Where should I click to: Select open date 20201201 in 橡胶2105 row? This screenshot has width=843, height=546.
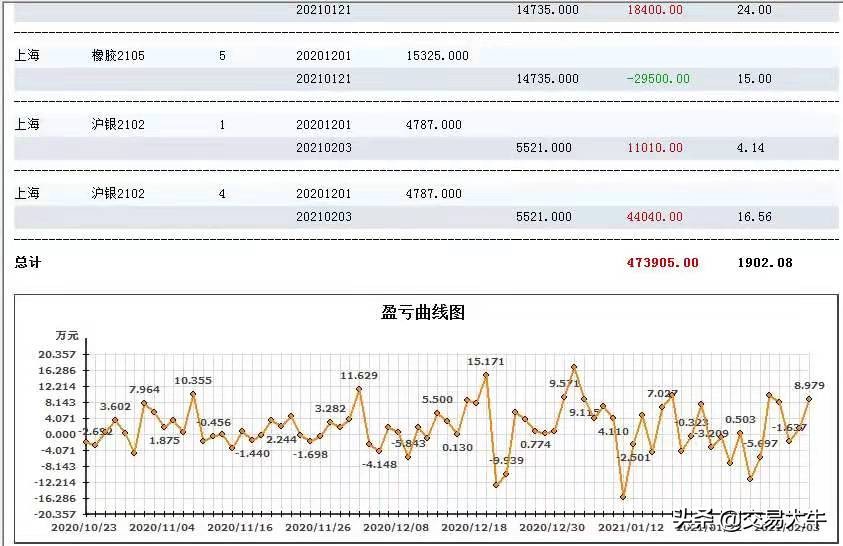pos(323,56)
